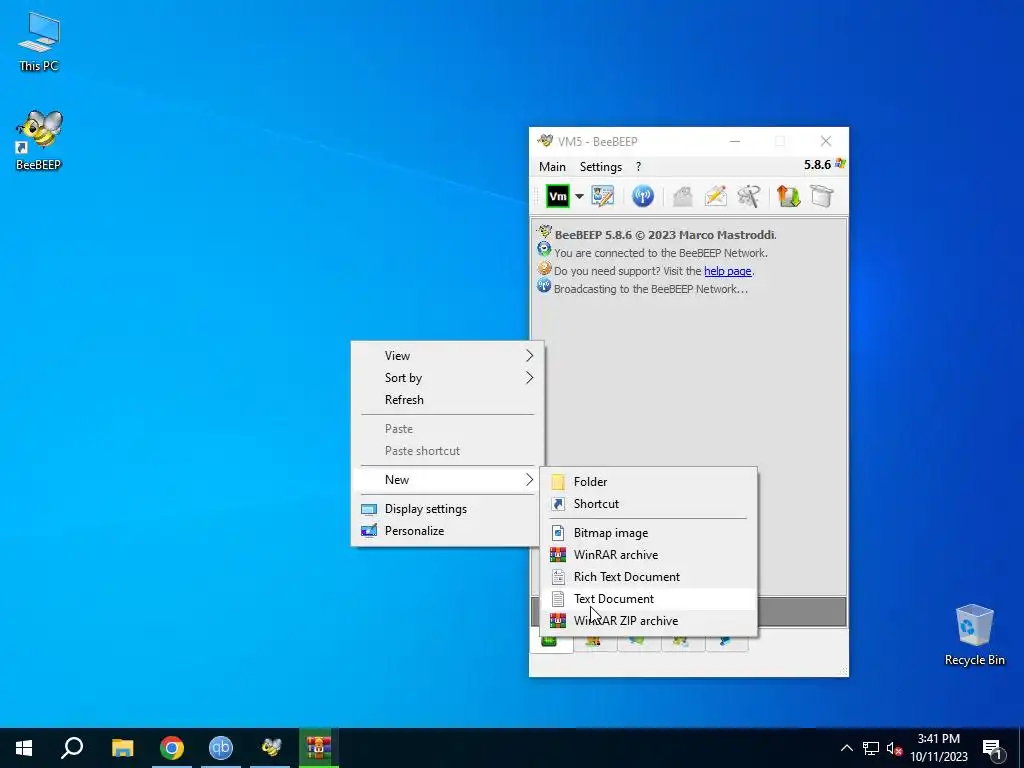Switch to BeeBEEP via taskbar icon
This screenshot has height=768, width=1024.
click(270, 748)
